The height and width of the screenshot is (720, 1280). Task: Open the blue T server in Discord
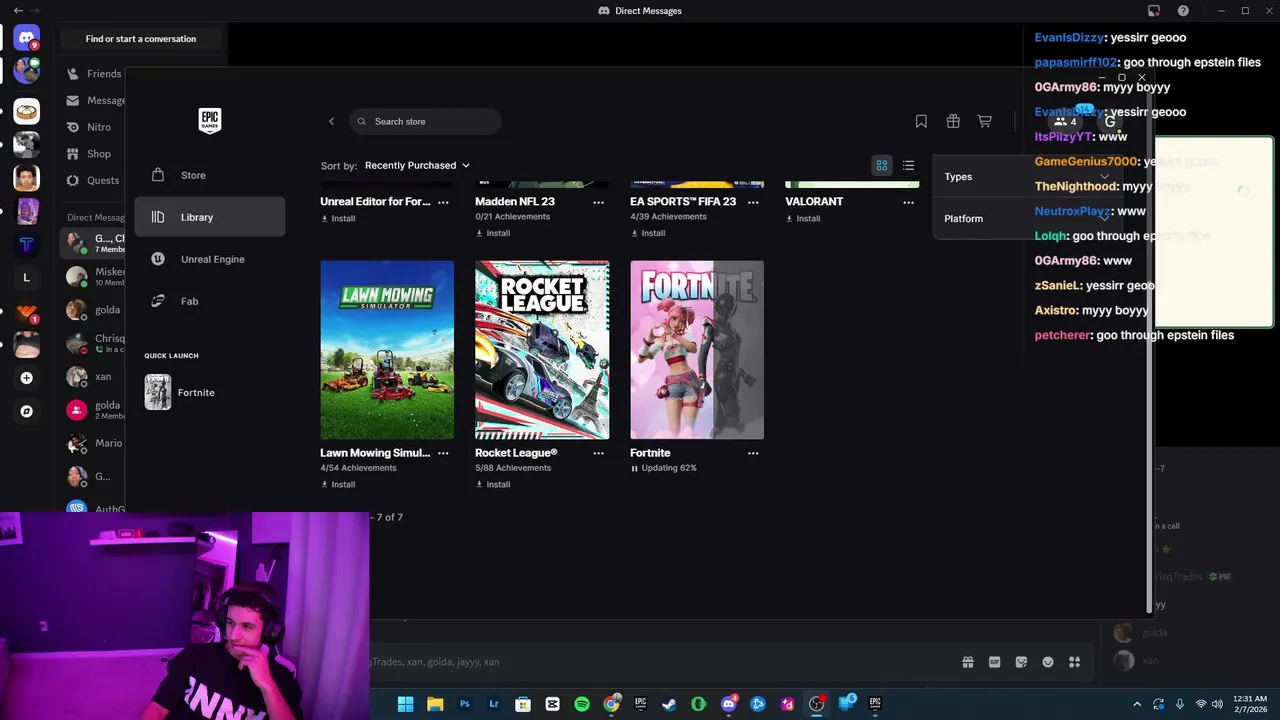[27, 244]
